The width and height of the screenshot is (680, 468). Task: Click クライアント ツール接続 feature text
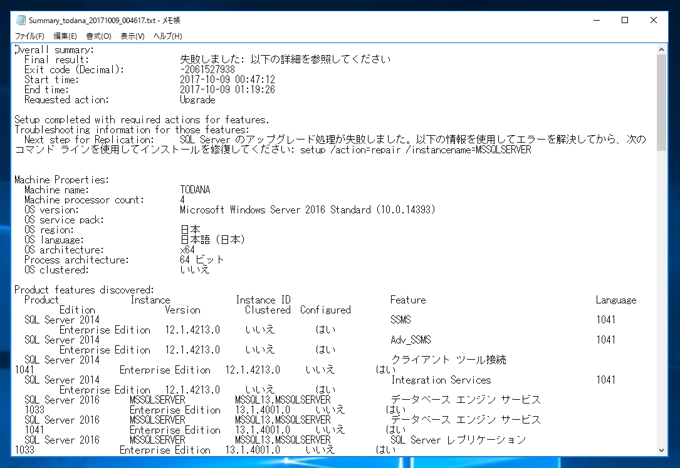[x=448, y=360]
